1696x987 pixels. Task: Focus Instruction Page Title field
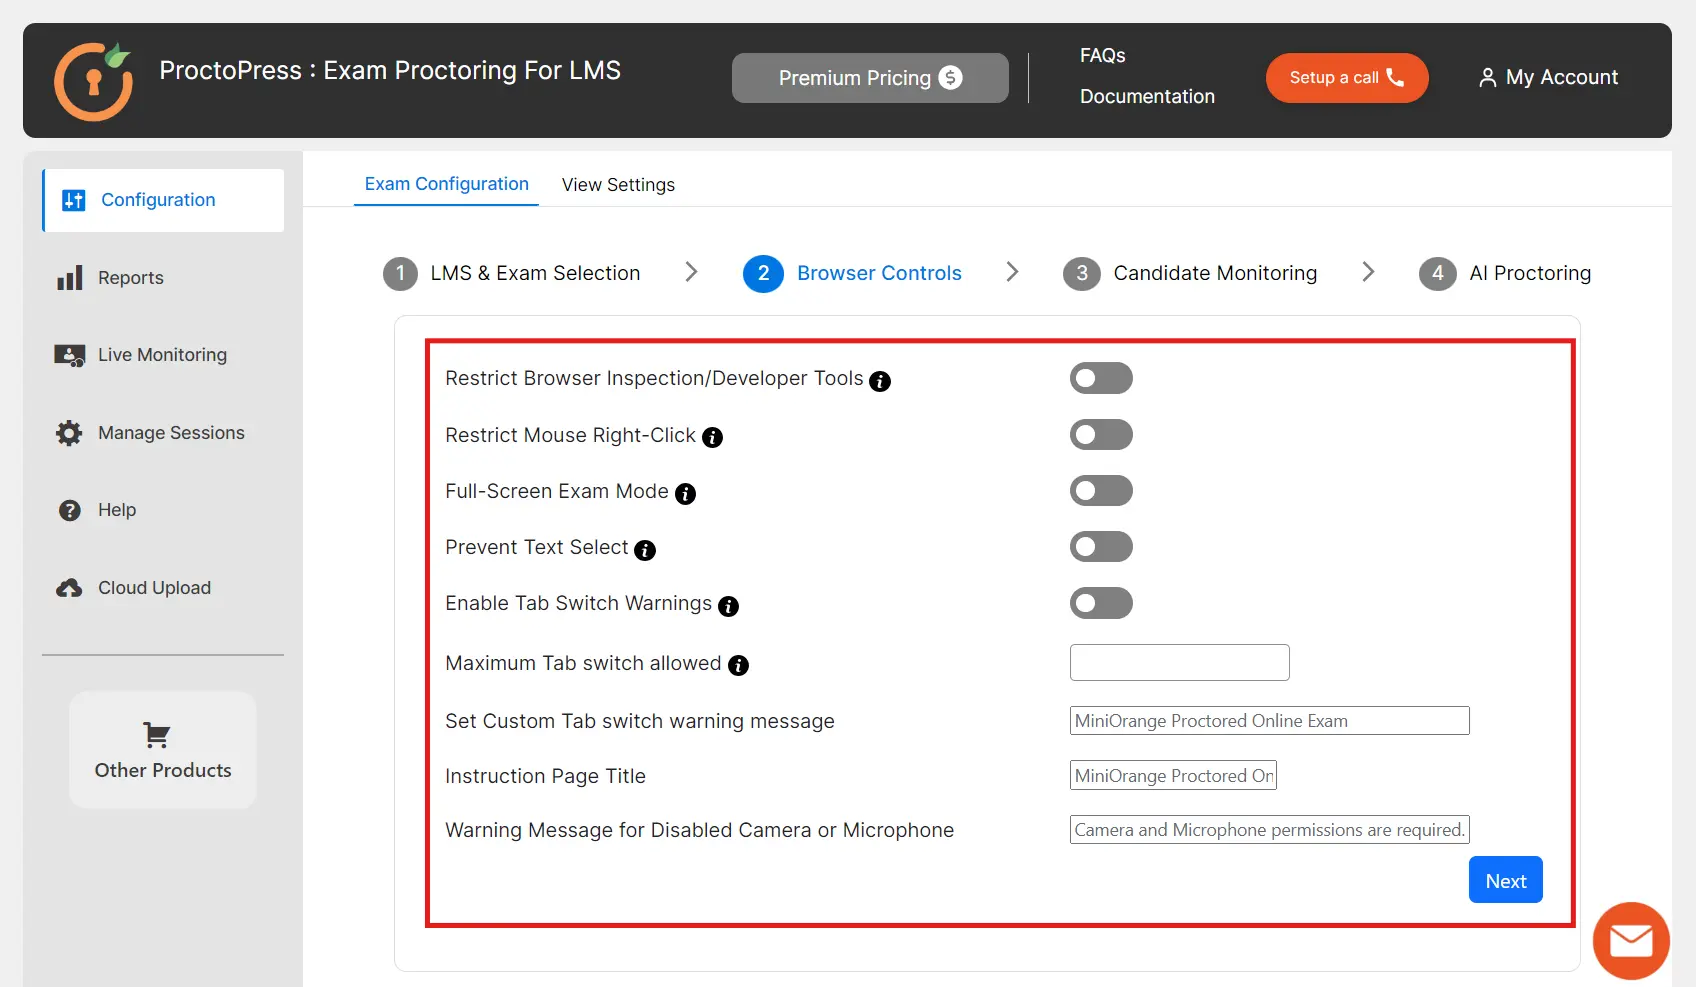(1173, 775)
